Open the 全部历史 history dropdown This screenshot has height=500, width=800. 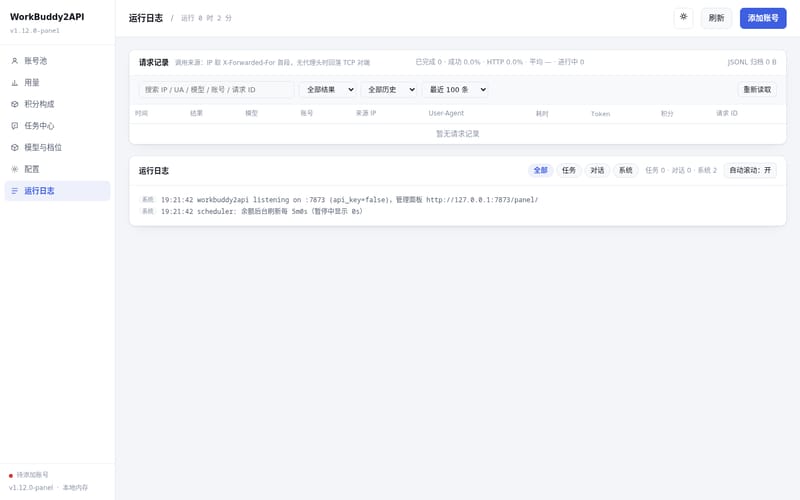coord(389,90)
